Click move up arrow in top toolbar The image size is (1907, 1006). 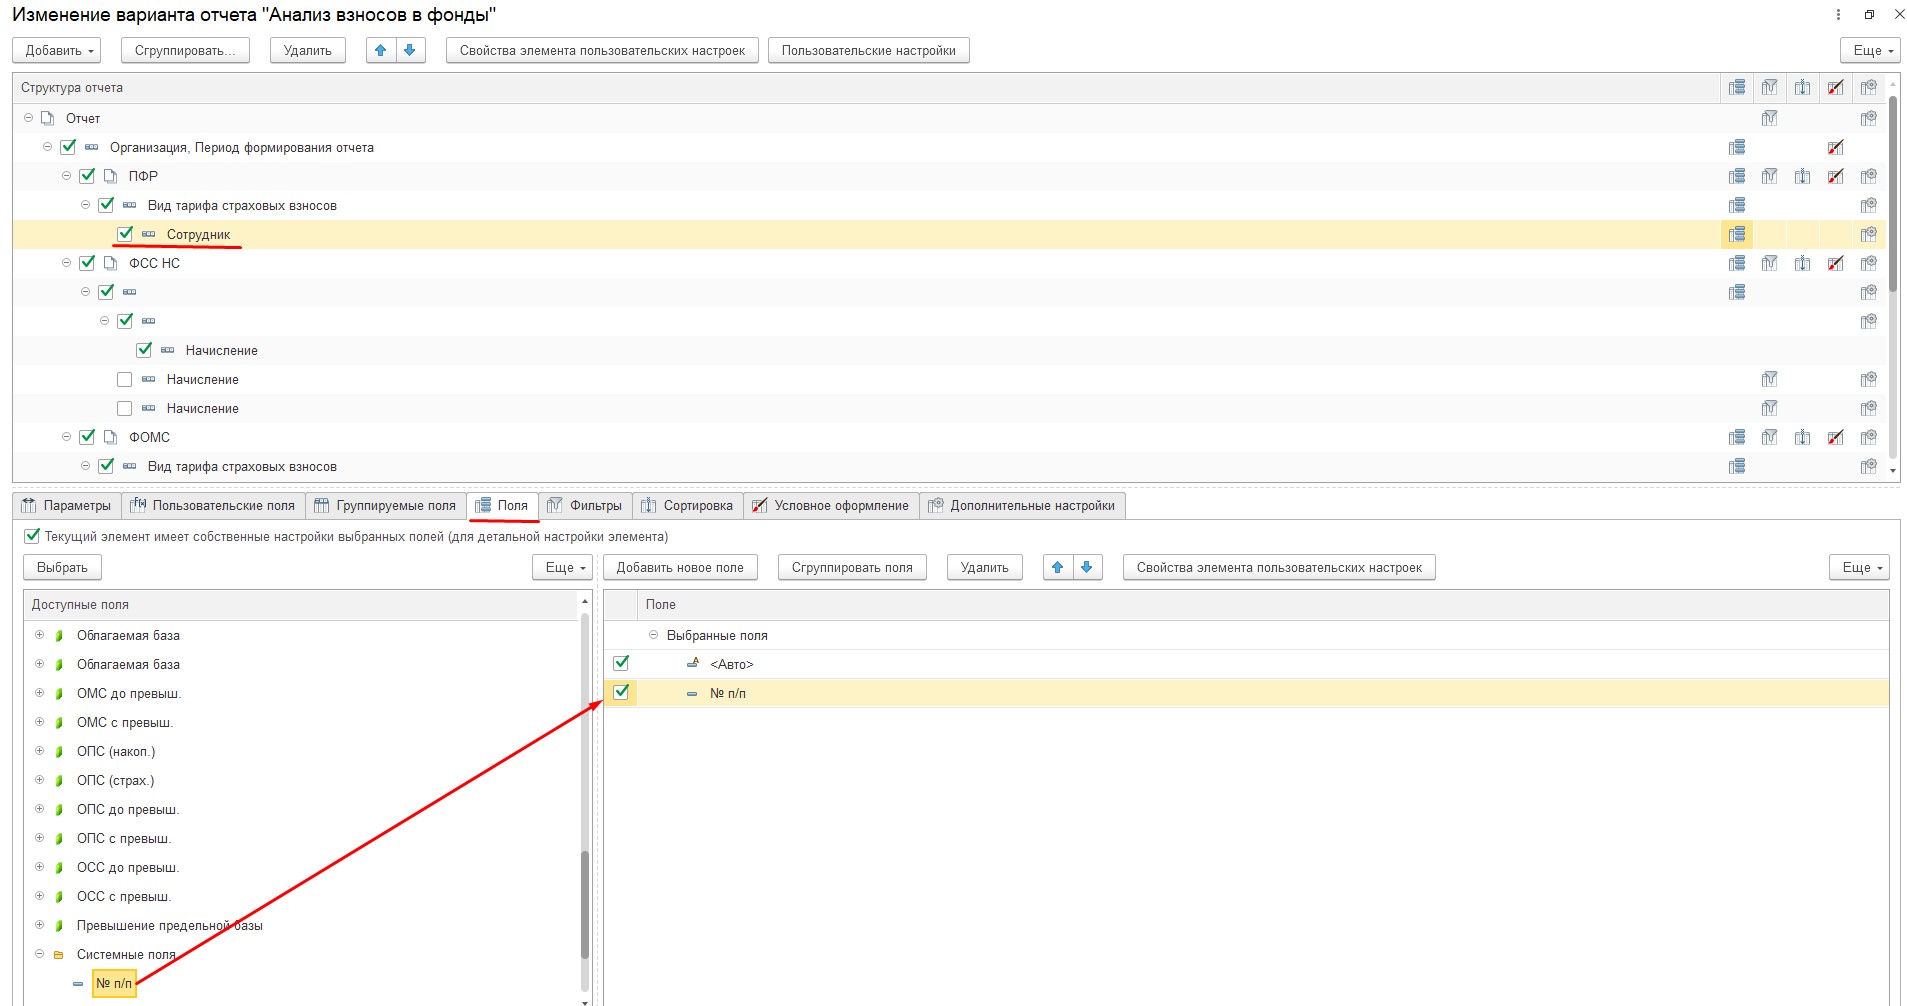pyautogui.click(x=380, y=50)
